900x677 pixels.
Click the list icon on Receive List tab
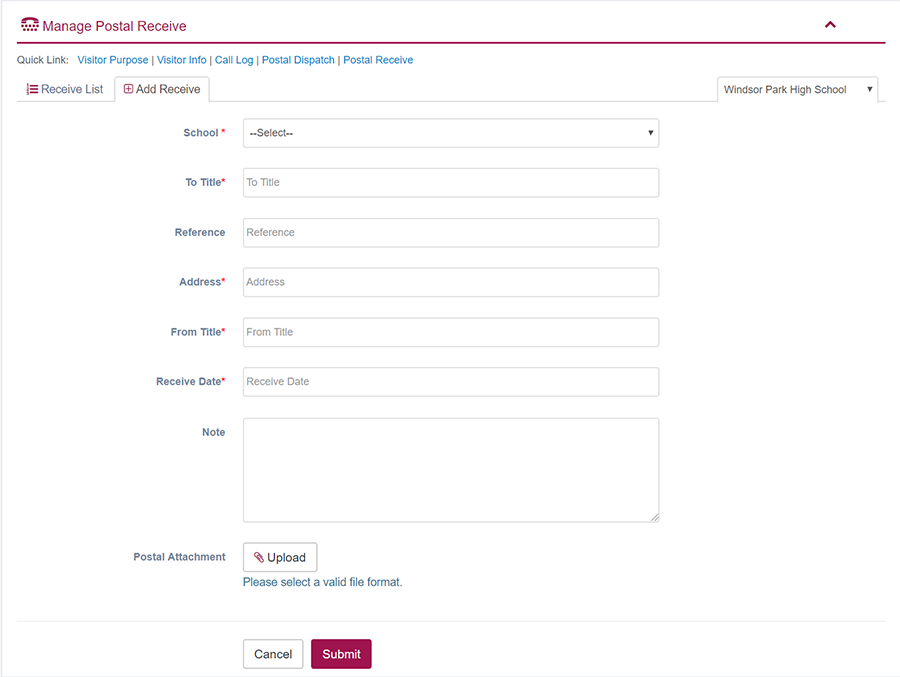[x=32, y=89]
